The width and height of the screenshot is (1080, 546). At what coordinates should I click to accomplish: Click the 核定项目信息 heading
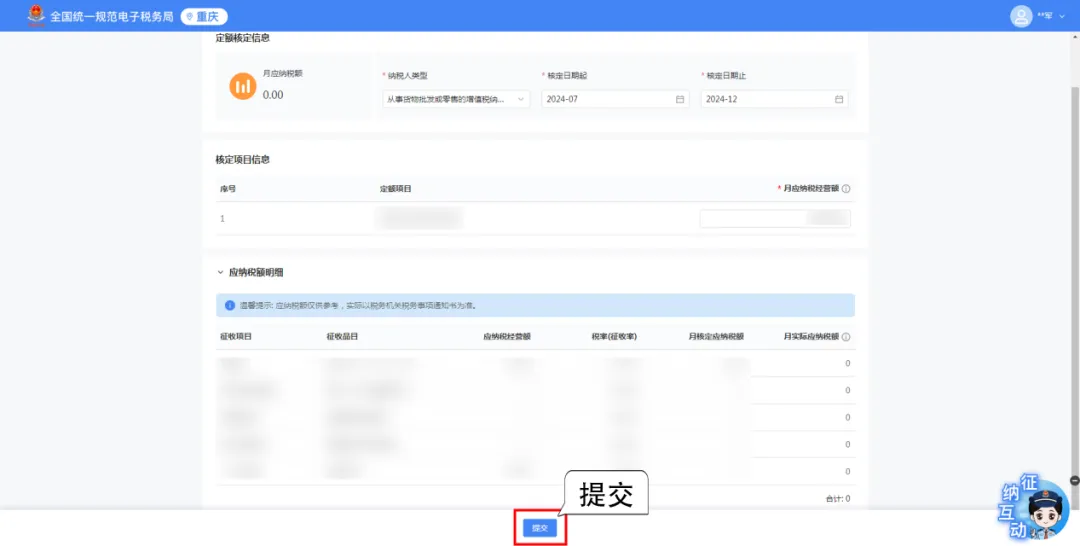point(242,159)
